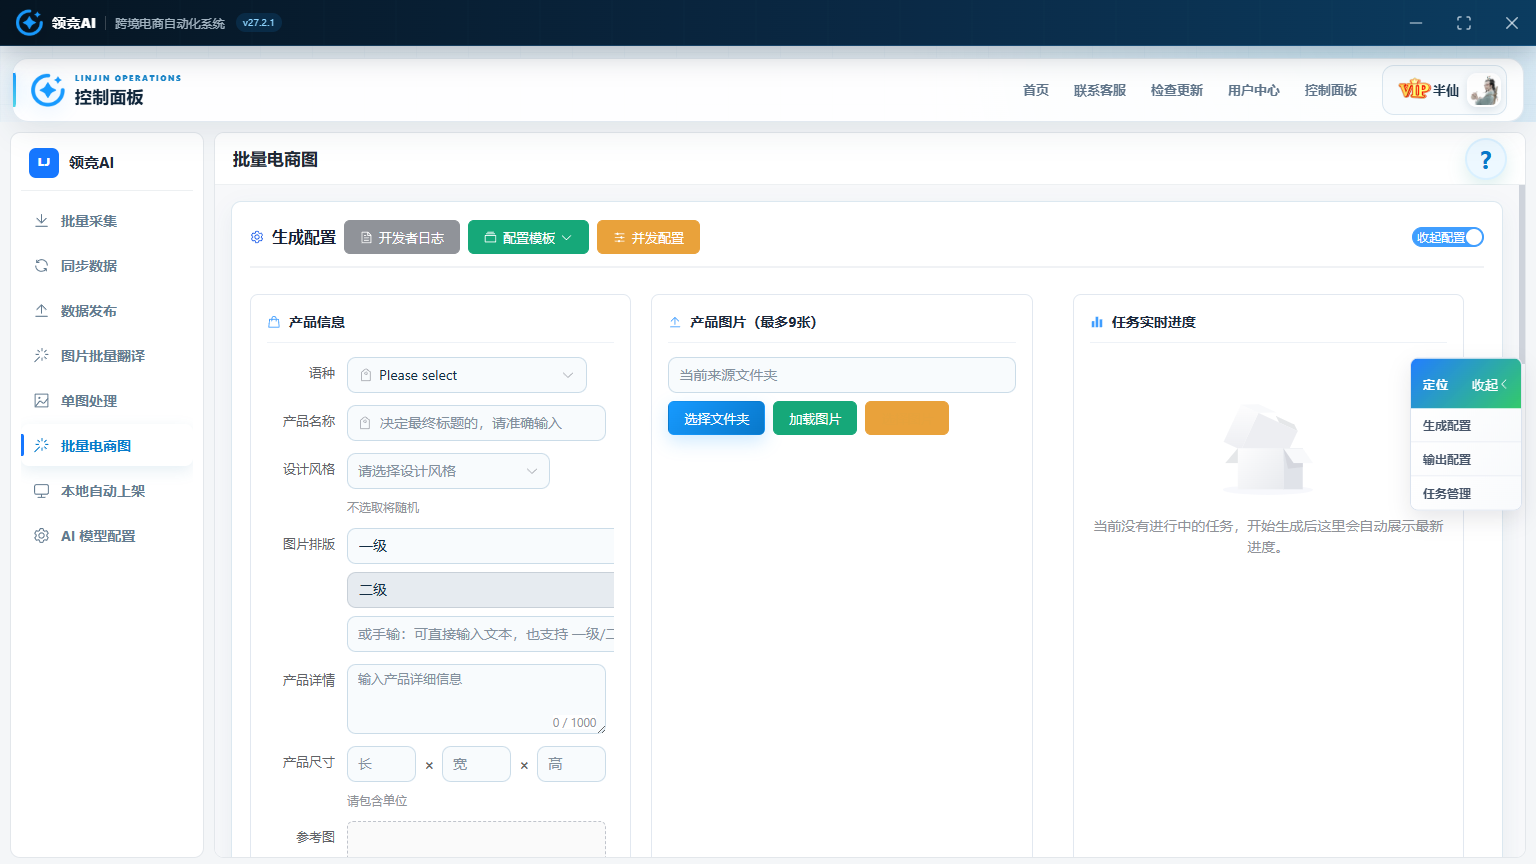Click the 宽 size field
1536x864 pixels.
pos(476,764)
